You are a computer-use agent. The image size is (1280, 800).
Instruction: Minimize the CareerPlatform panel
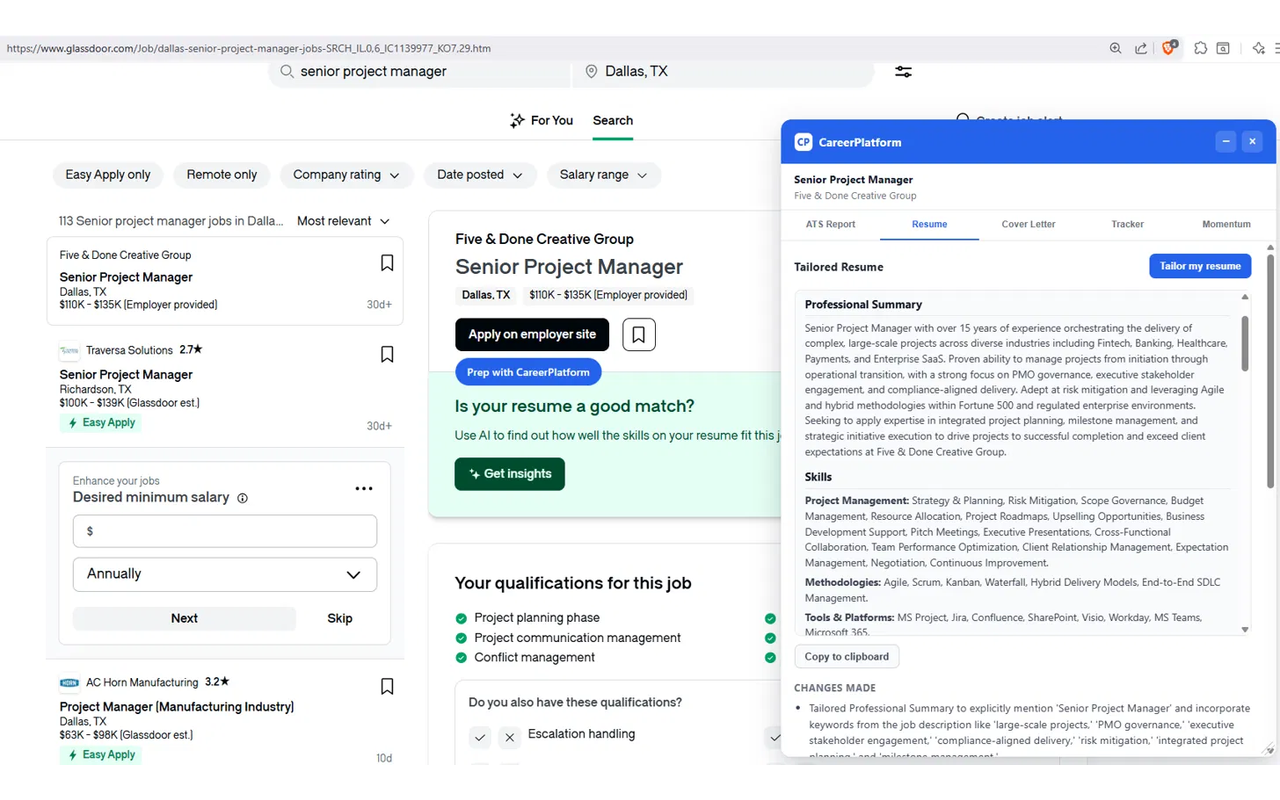(x=1226, y=142)
